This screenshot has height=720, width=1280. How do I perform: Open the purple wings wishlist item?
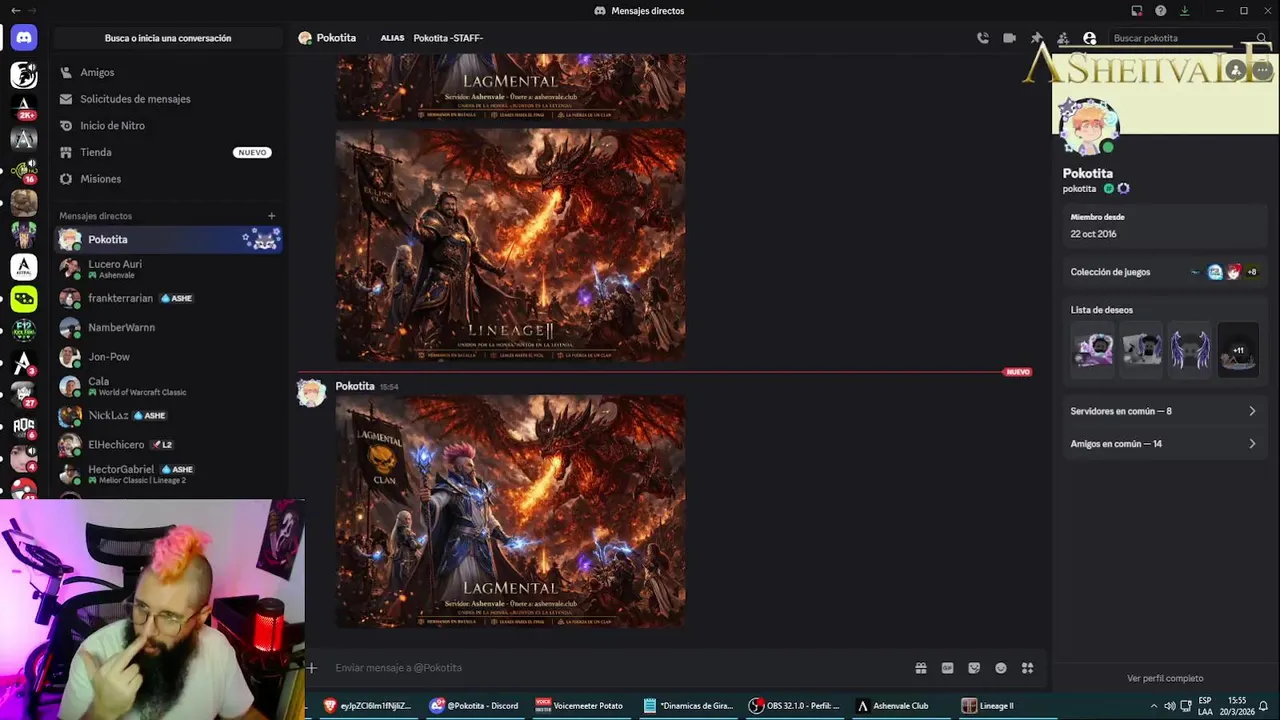coord(1190,351)
